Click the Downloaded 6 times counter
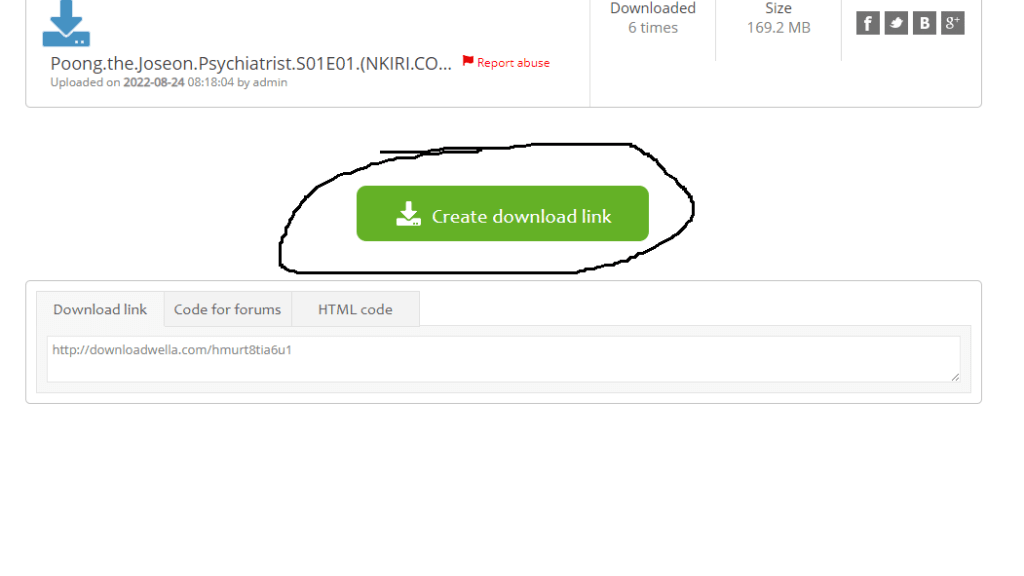This screenshot has height=576, width=1024. (x=653, y=18)
